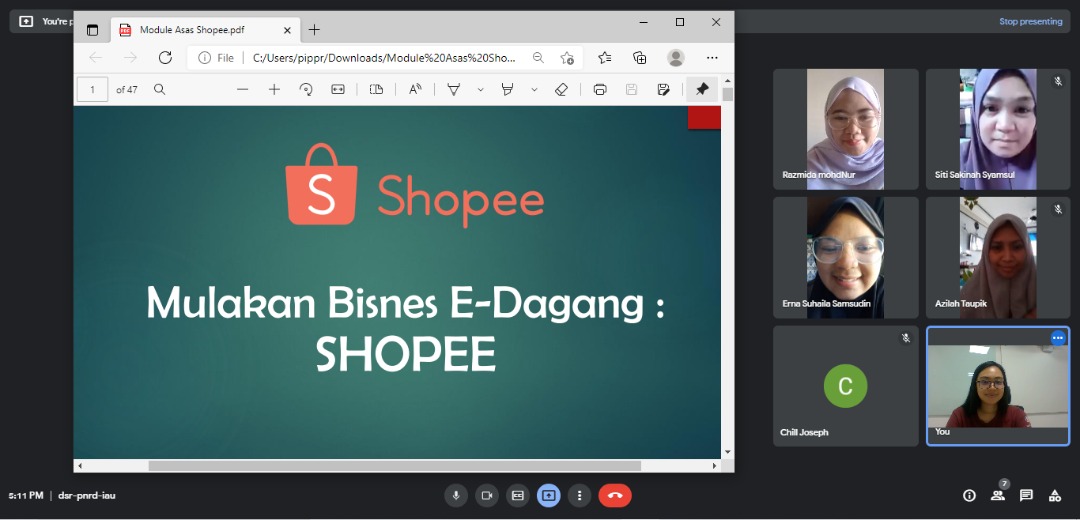
Task: Click the PDF vertical scrollbar down arrow
Action: [x=727, y=453]
